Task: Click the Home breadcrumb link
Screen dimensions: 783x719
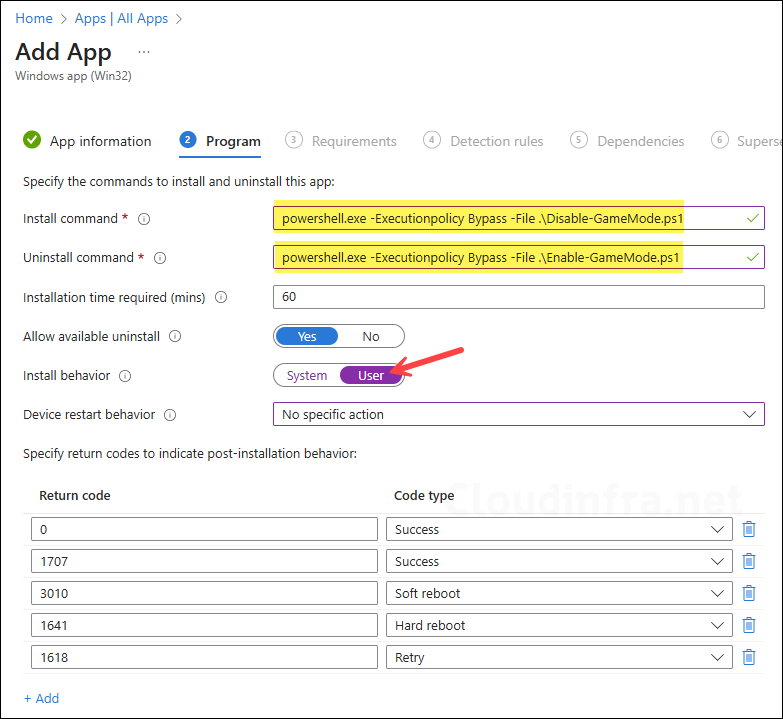Action: click(x=34, y=18)
